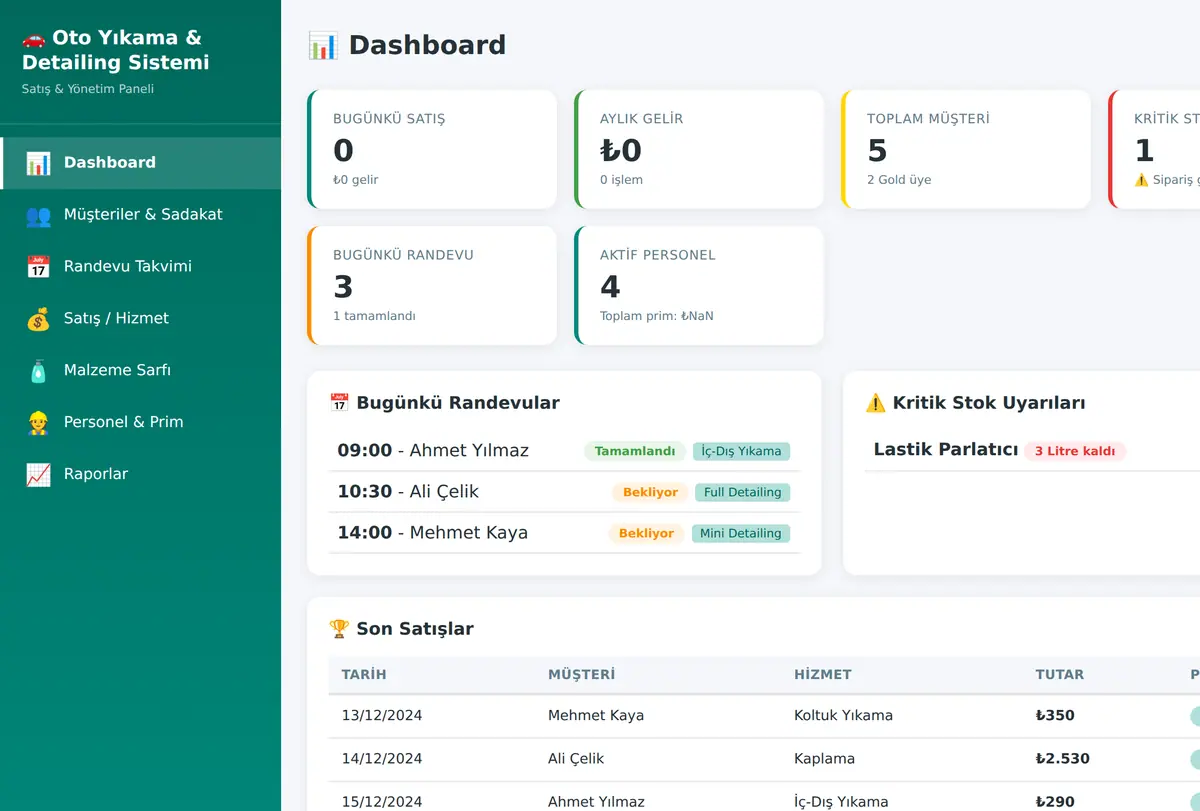The image size is (1200, 811).
Task: Go to Randevu Takvimi page
Action: click(140, 267)
